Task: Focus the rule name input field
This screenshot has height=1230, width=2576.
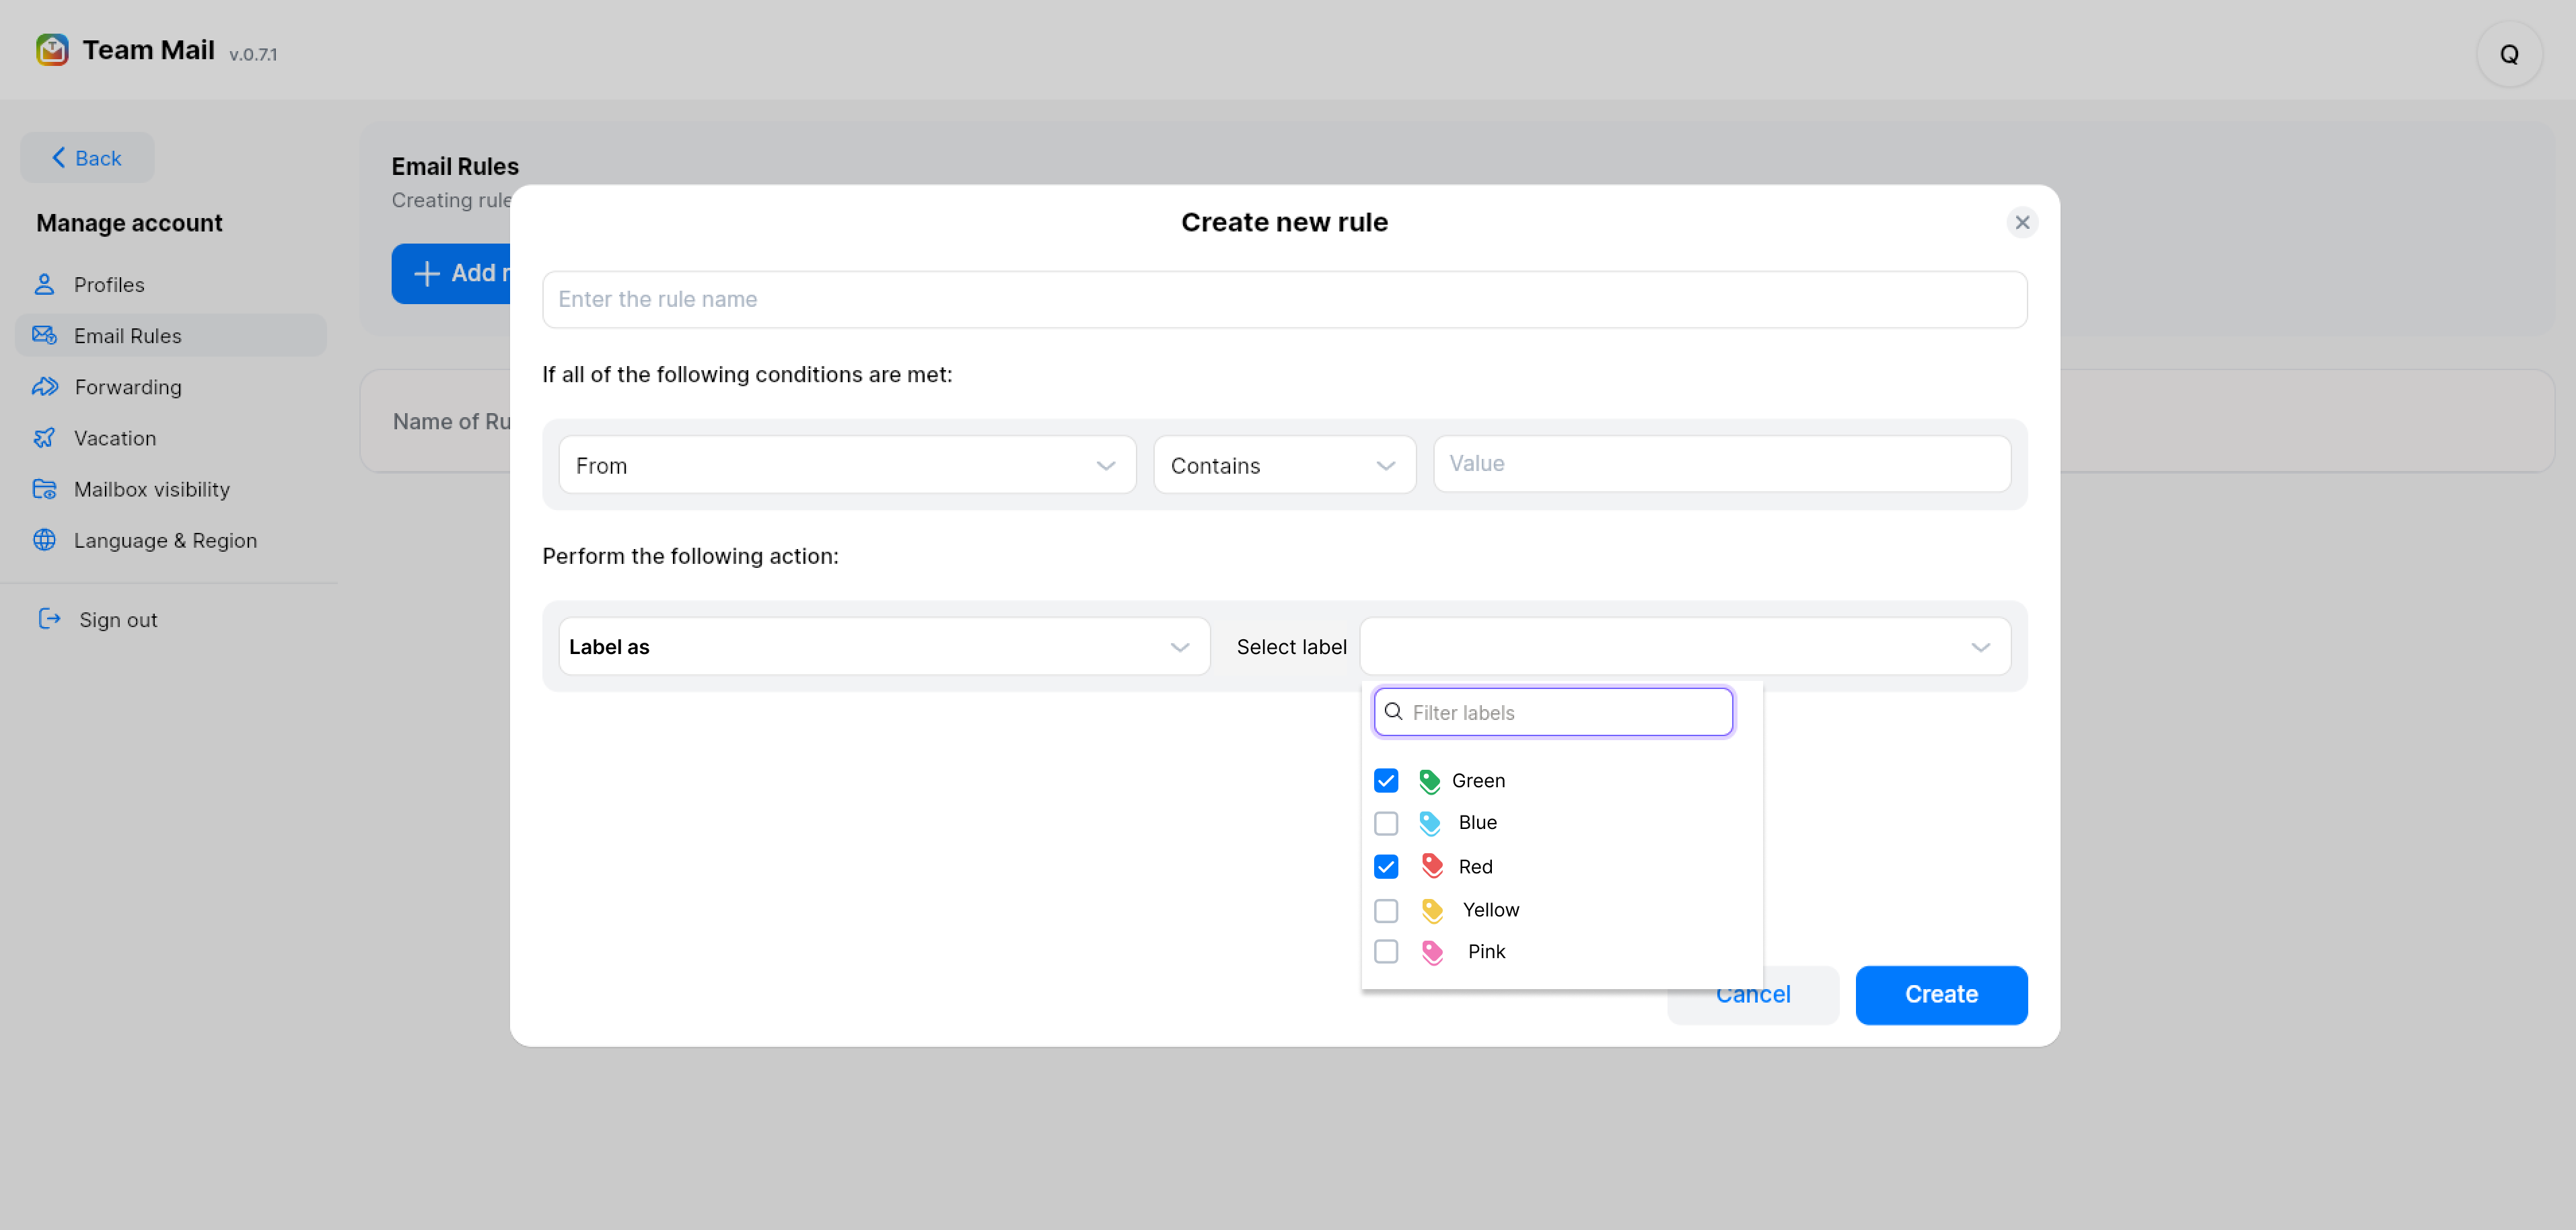Action: (1284, 299)
